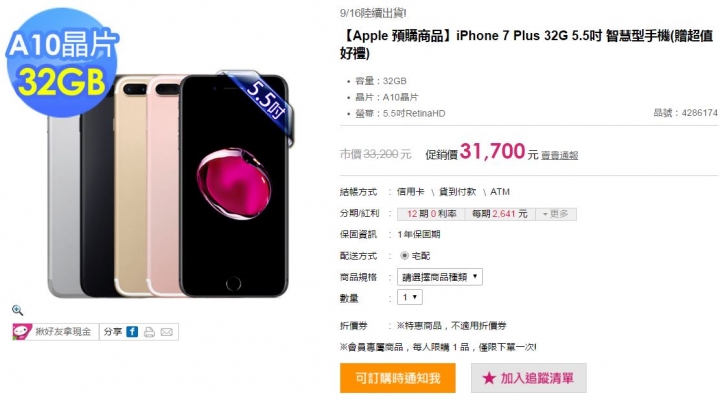Click the 12 期 0 利率 installment option
This screenshot has height=402, width=720.
(x=431, y=214)
